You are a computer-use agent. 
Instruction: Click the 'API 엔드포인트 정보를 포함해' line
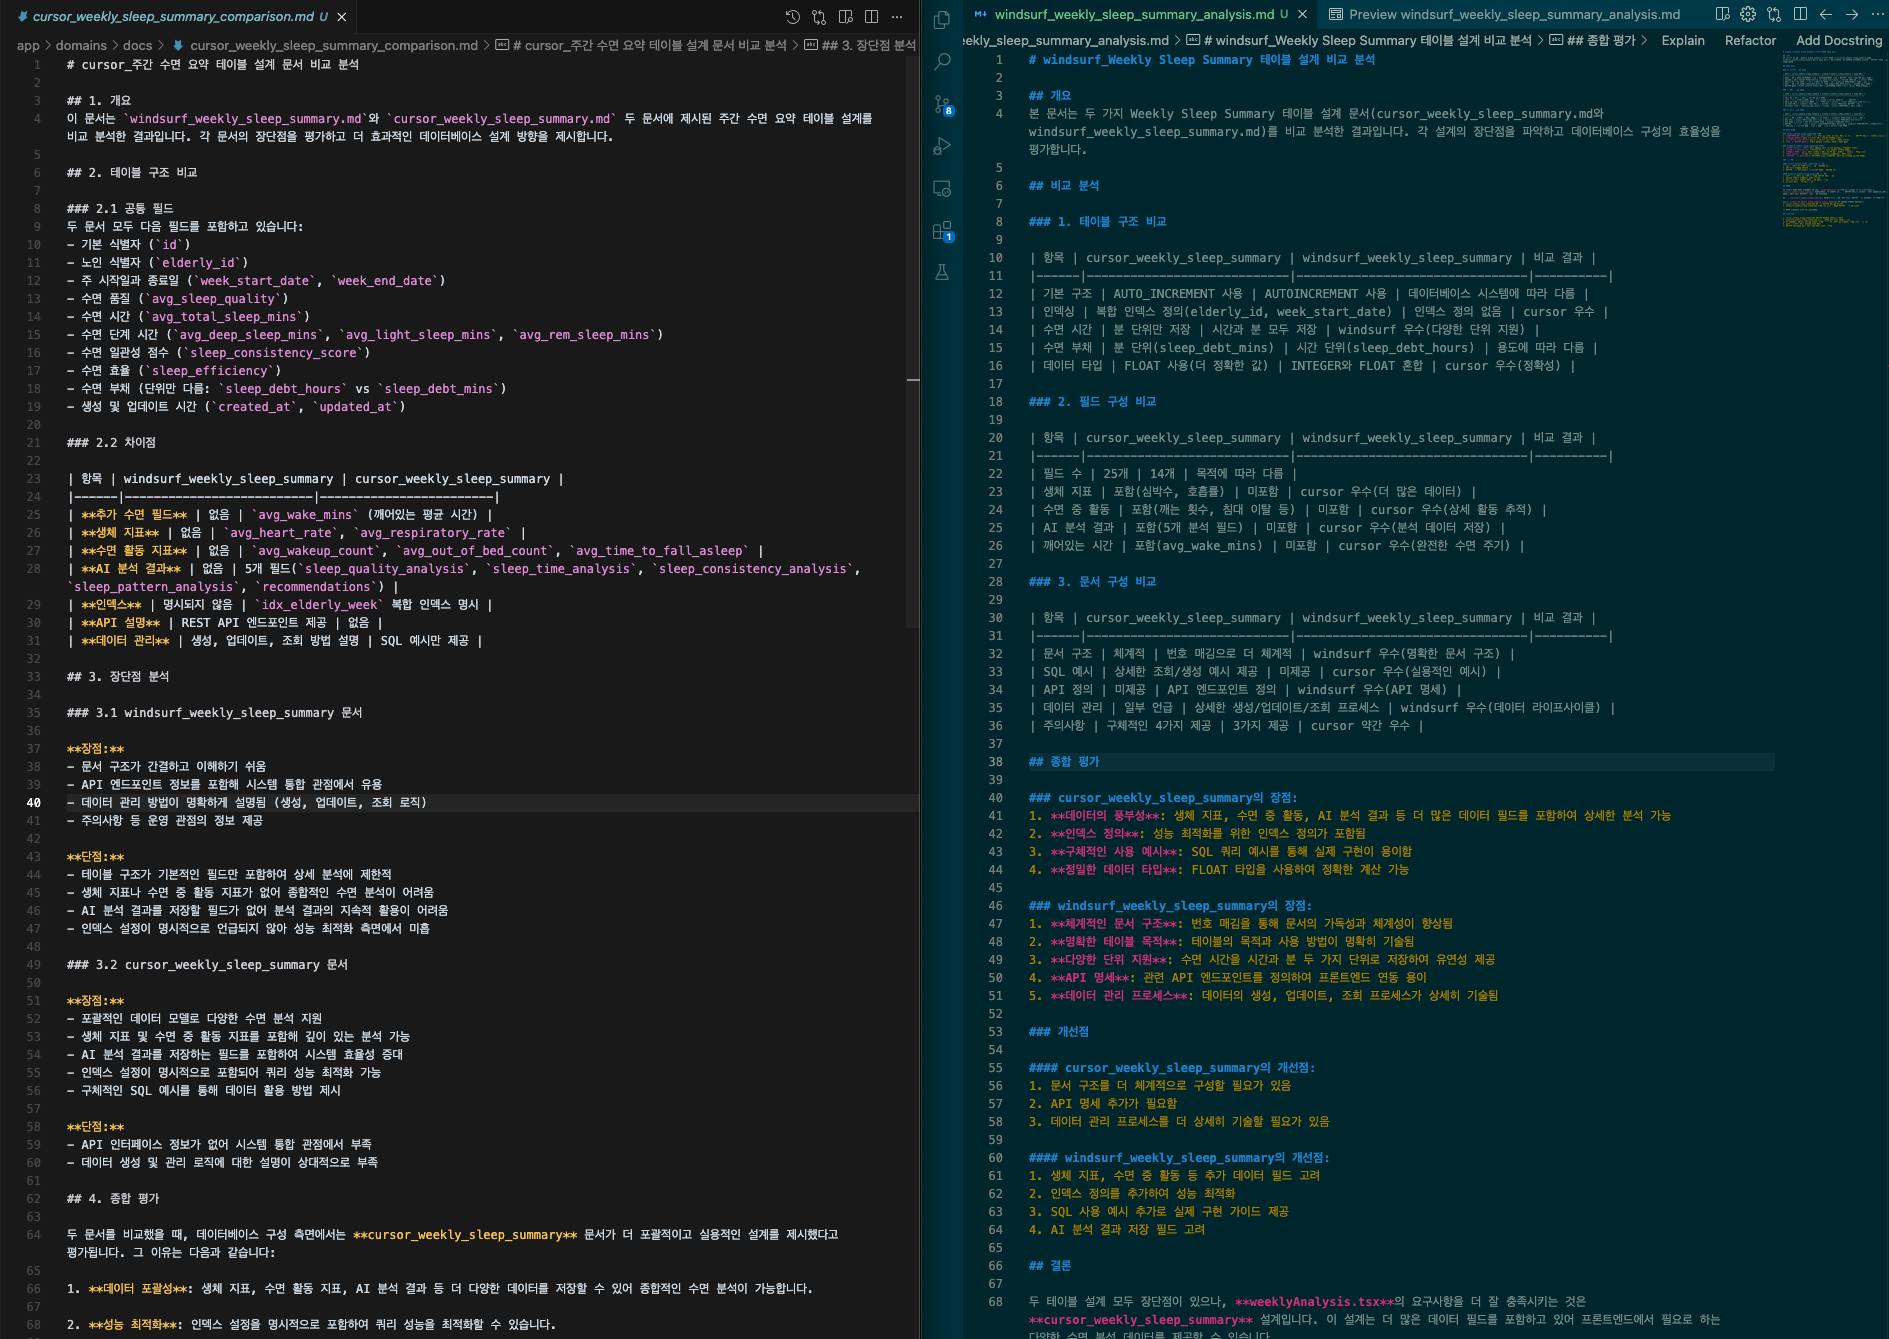coord(225,784)
